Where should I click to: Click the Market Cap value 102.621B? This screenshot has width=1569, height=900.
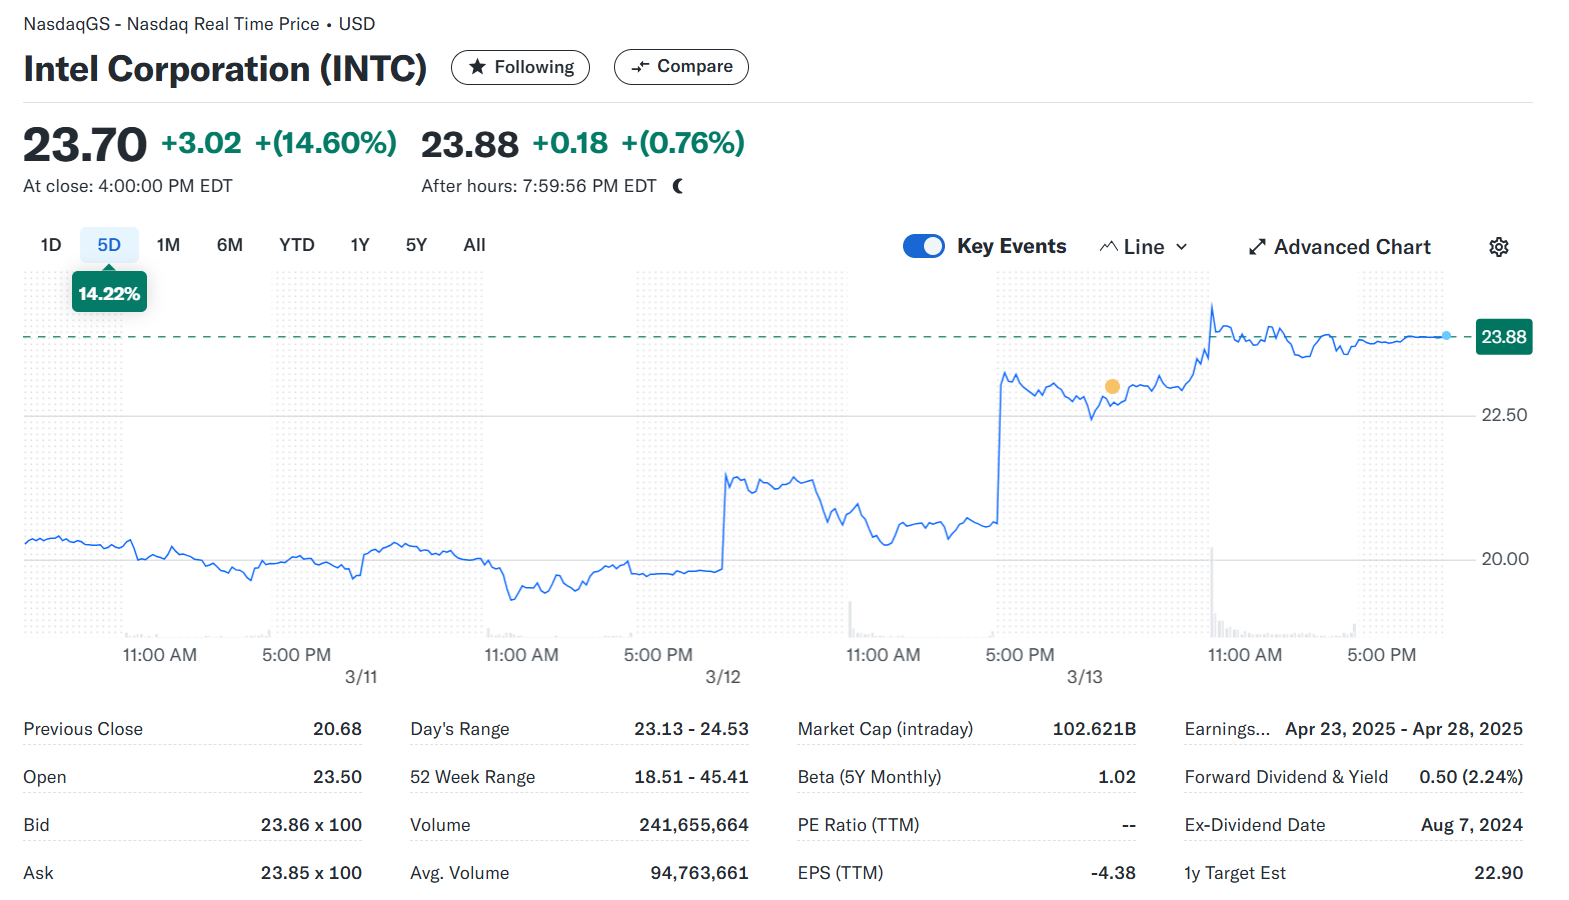1094,729
